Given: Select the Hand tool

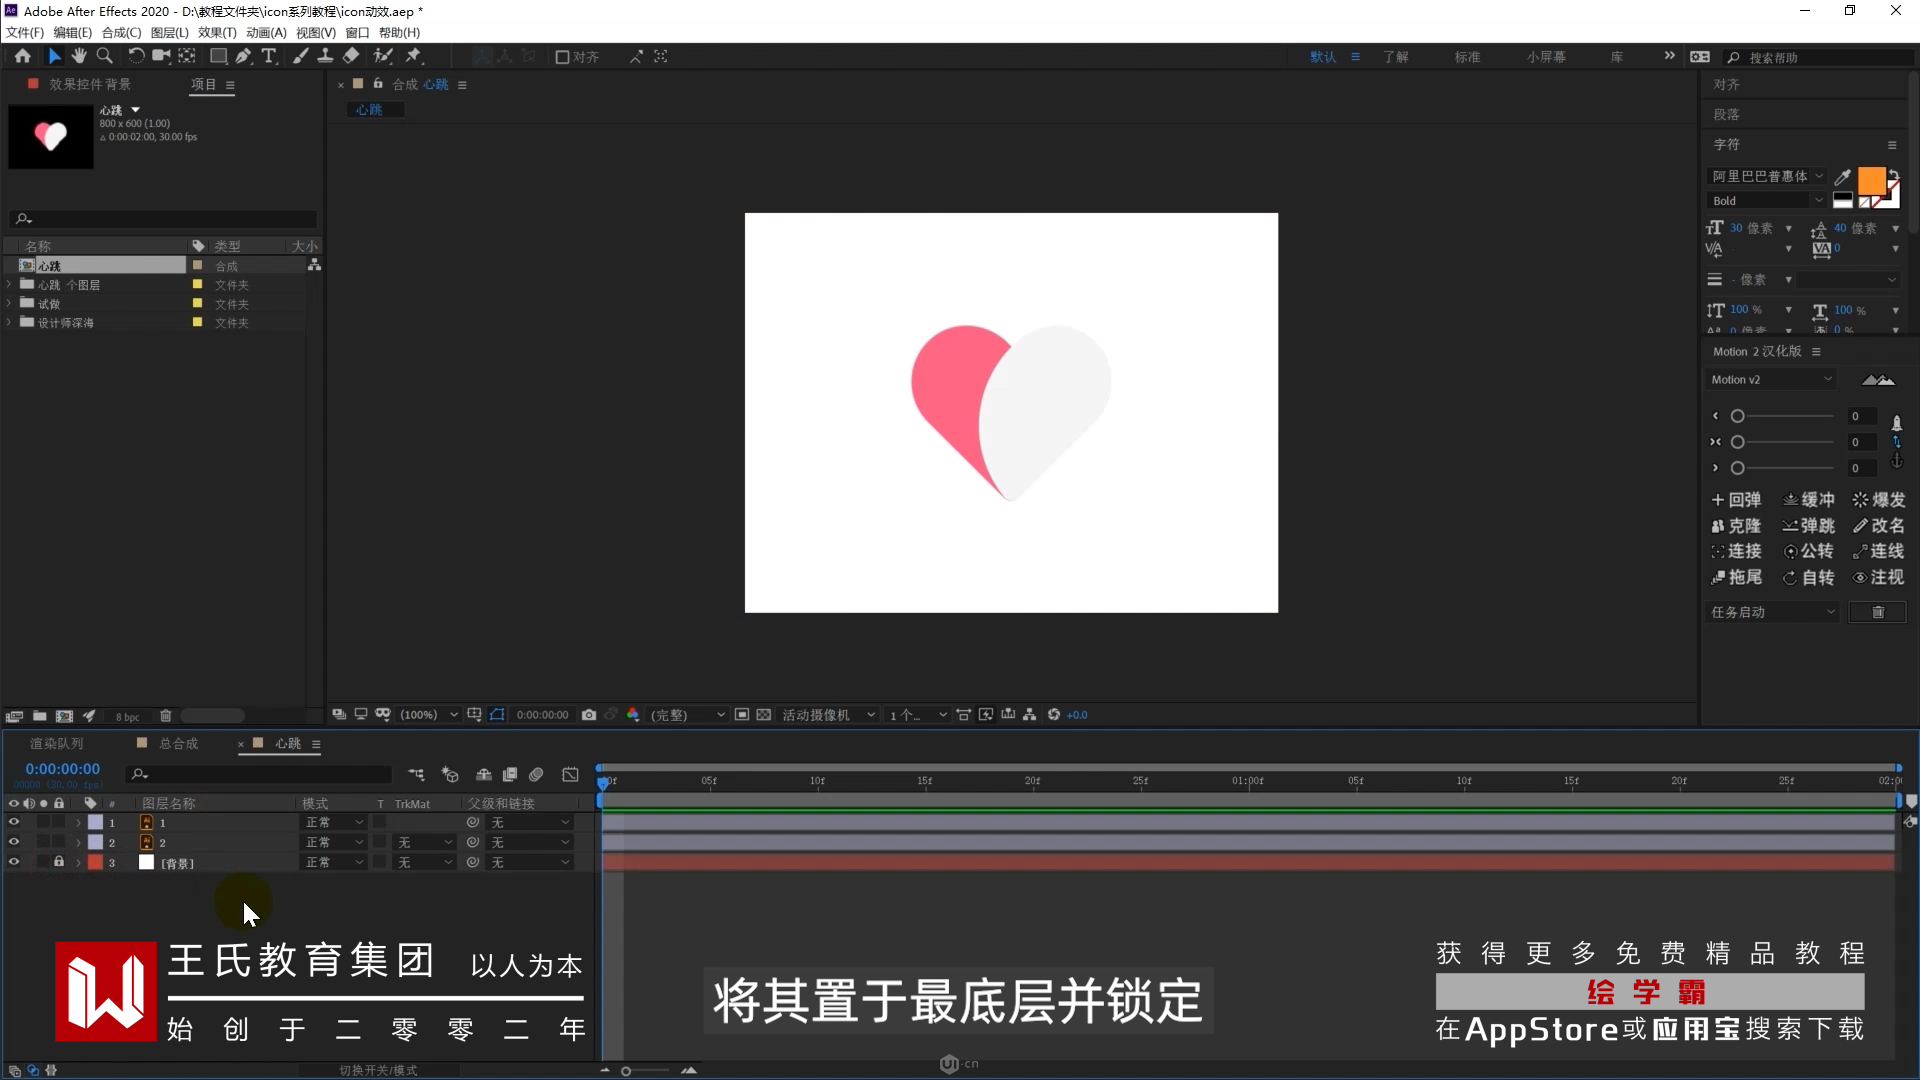Looking at the screenshot, I should click(x=79, y=56).
